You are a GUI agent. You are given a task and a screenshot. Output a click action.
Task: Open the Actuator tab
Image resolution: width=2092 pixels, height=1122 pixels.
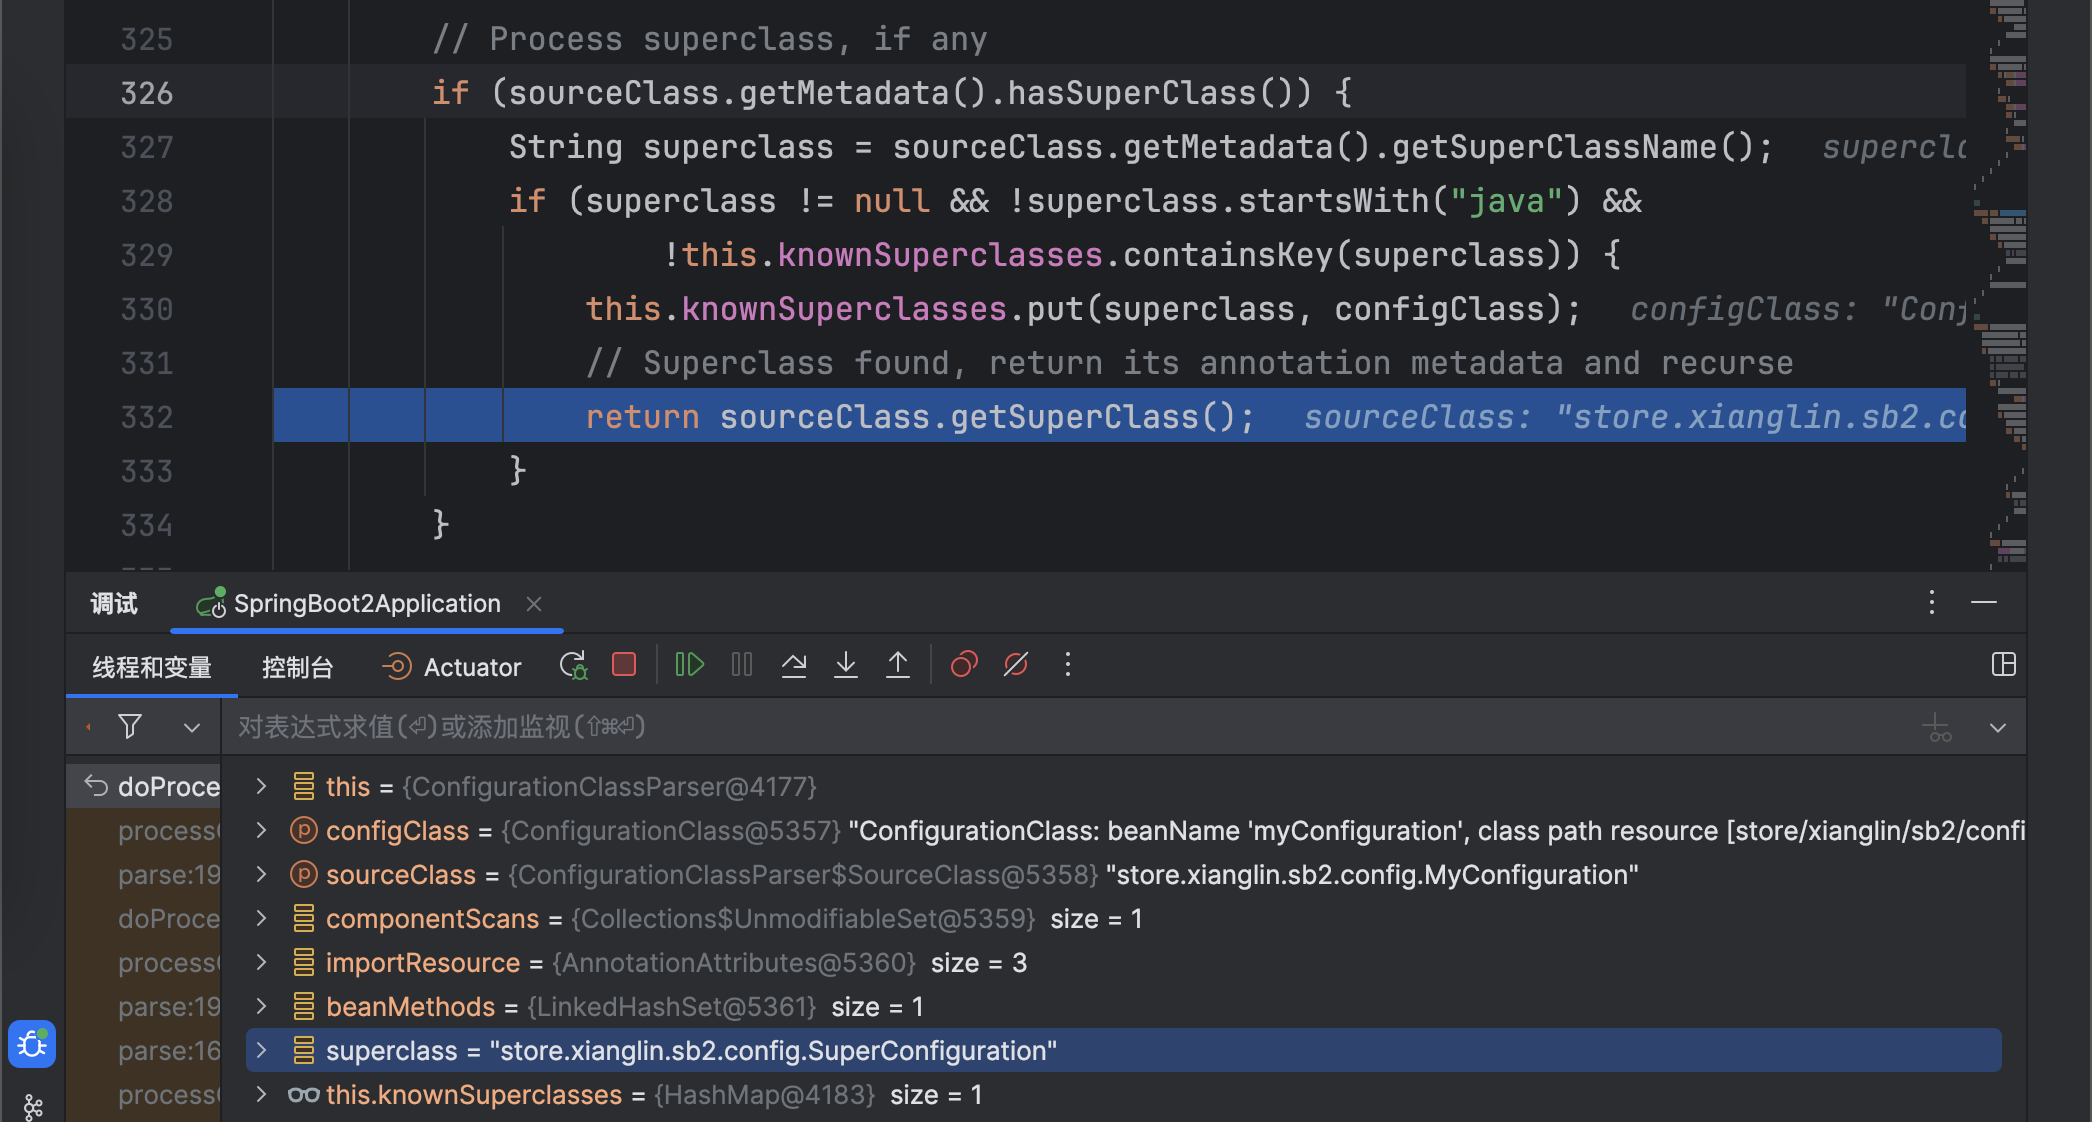click(452, 667)
